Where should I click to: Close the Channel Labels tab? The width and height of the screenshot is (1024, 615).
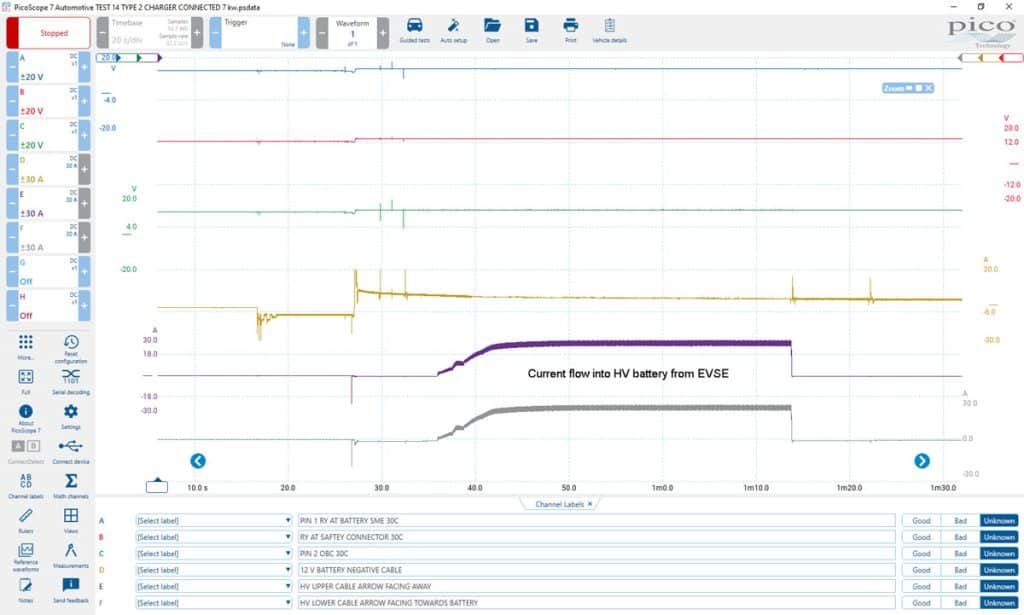[x=590, y=504]
